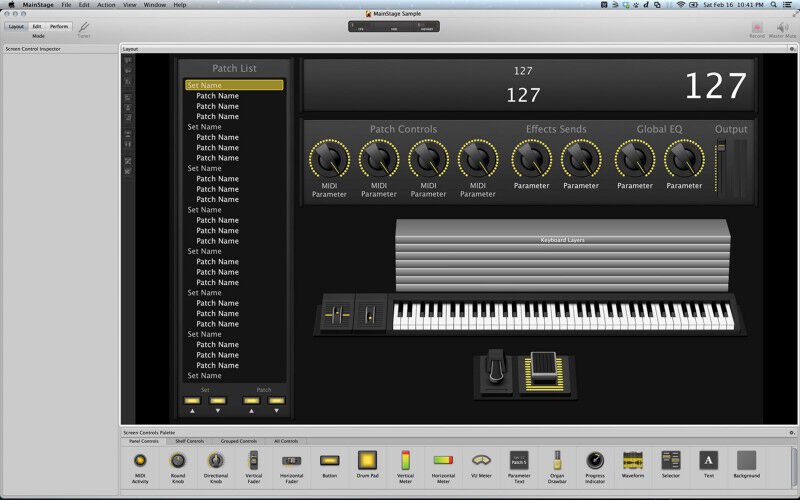Viewport: 800px width, 500px height.
Task: Select the Horizontal Meter palette item
Action: pyautogui.click(x=443, y=466)
